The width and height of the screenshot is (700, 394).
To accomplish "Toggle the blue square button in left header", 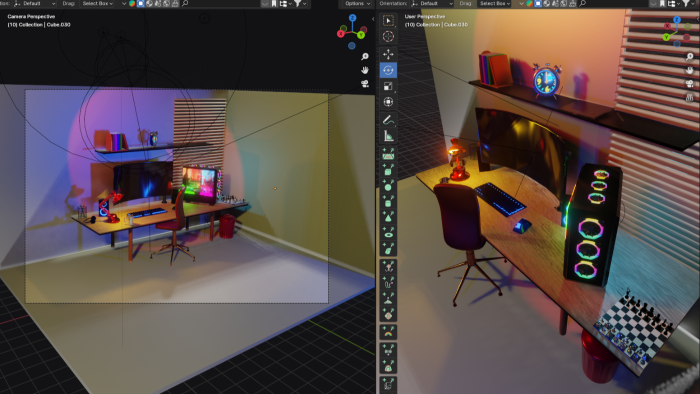I will pos(141,4).
